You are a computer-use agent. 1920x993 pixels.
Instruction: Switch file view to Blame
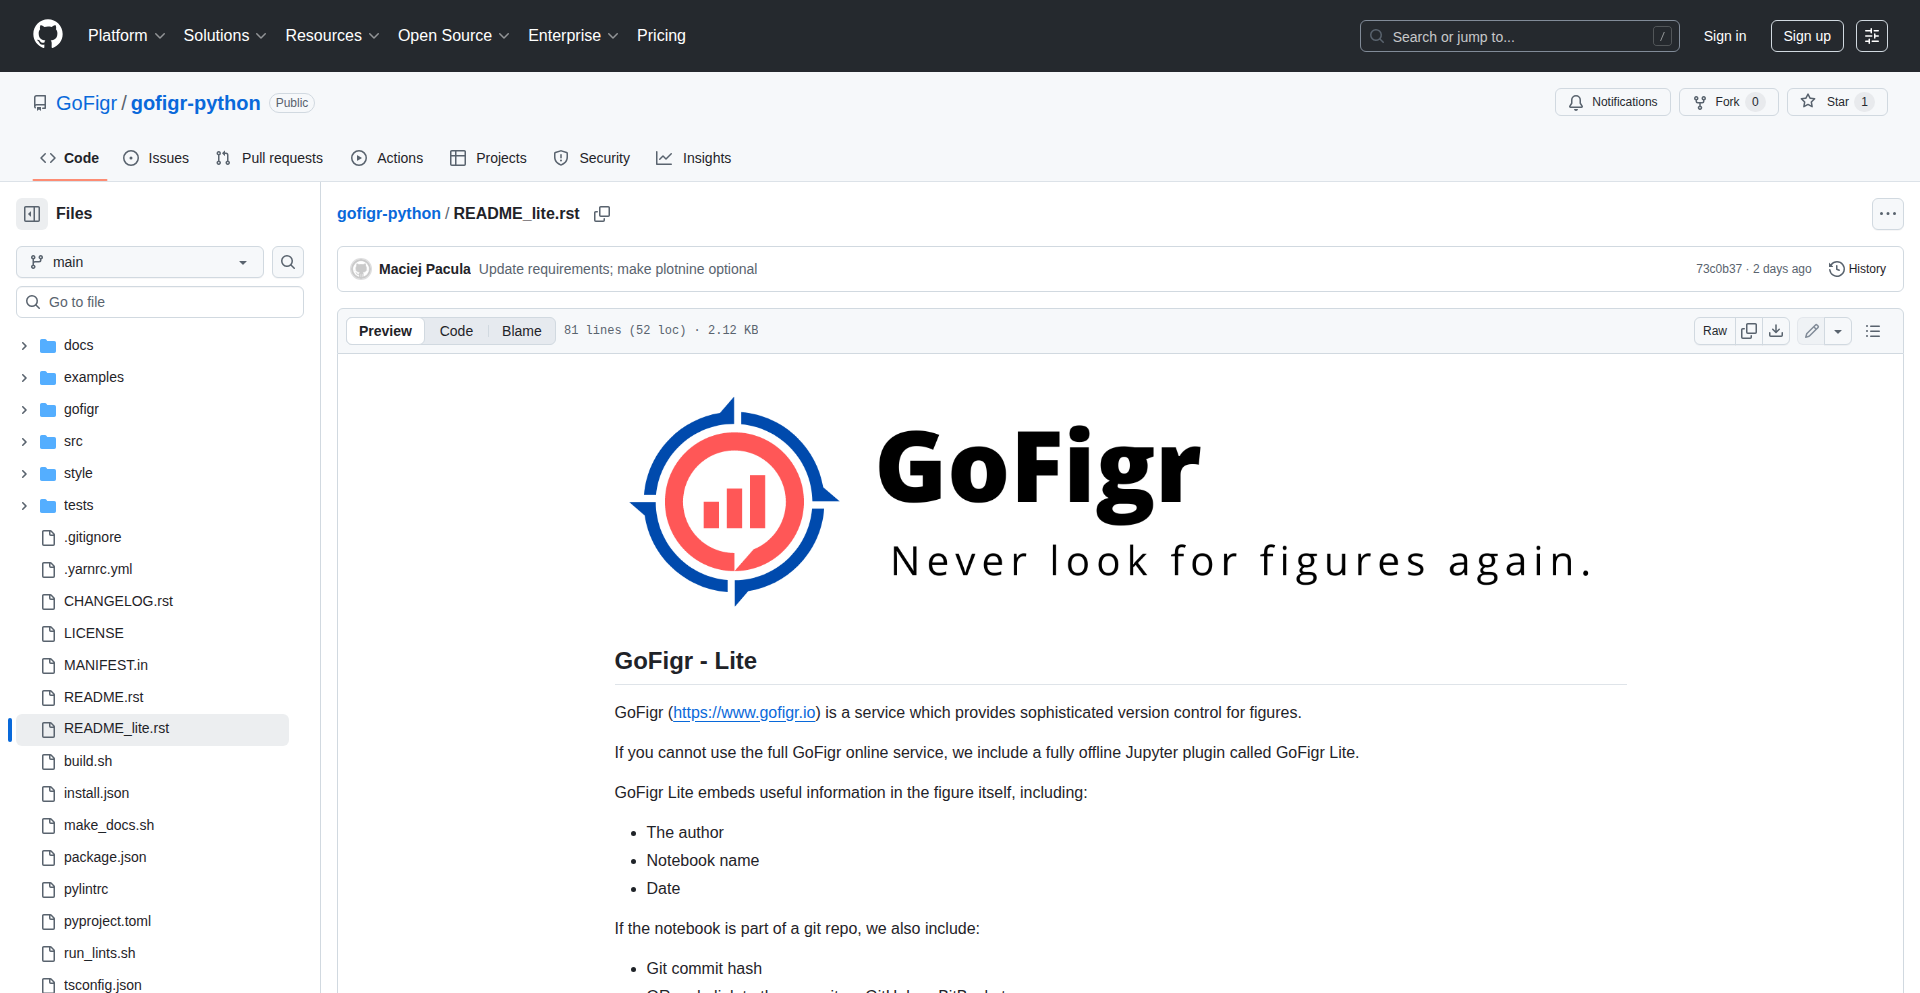[522, 331]
